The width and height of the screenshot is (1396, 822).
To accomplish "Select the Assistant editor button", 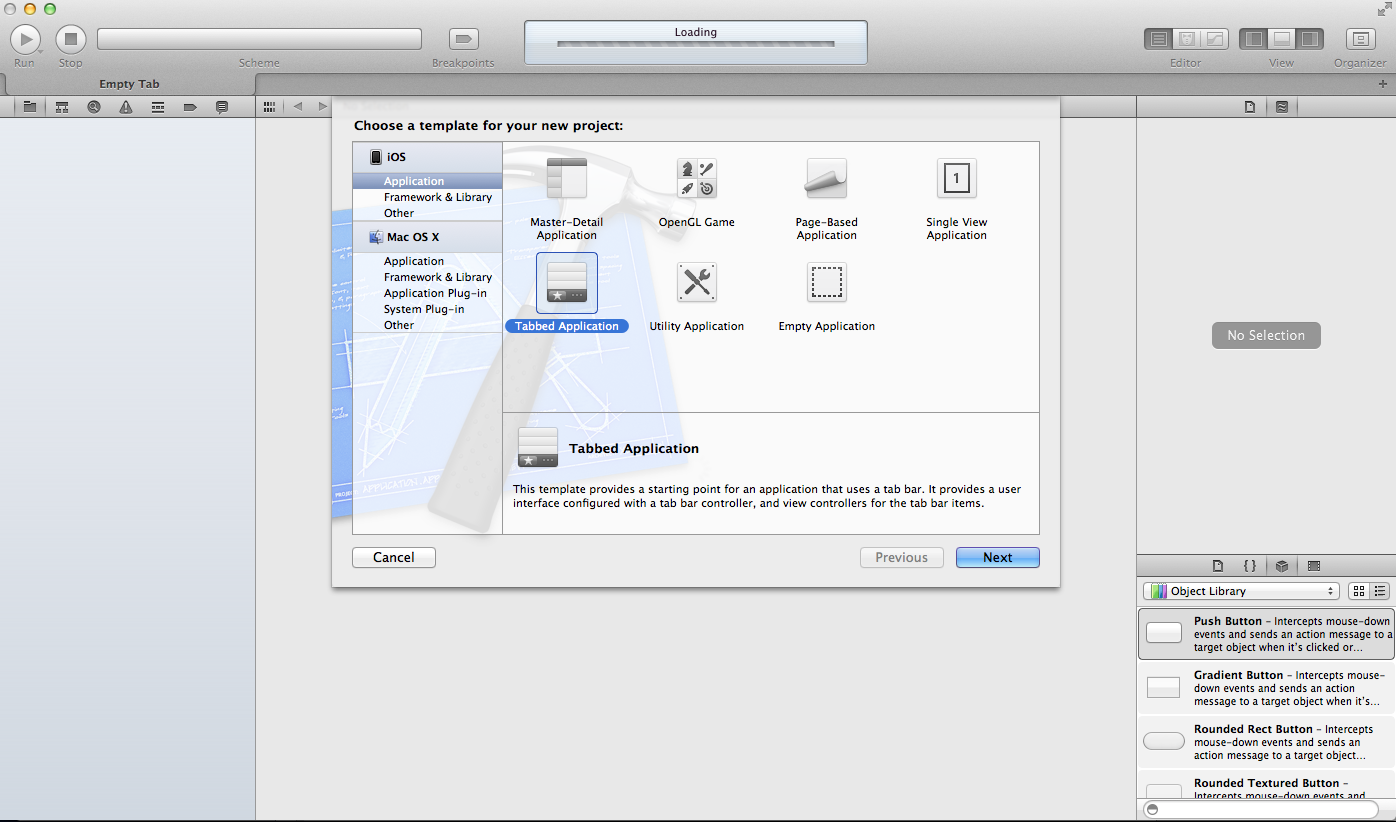I will click(1187, 39).
